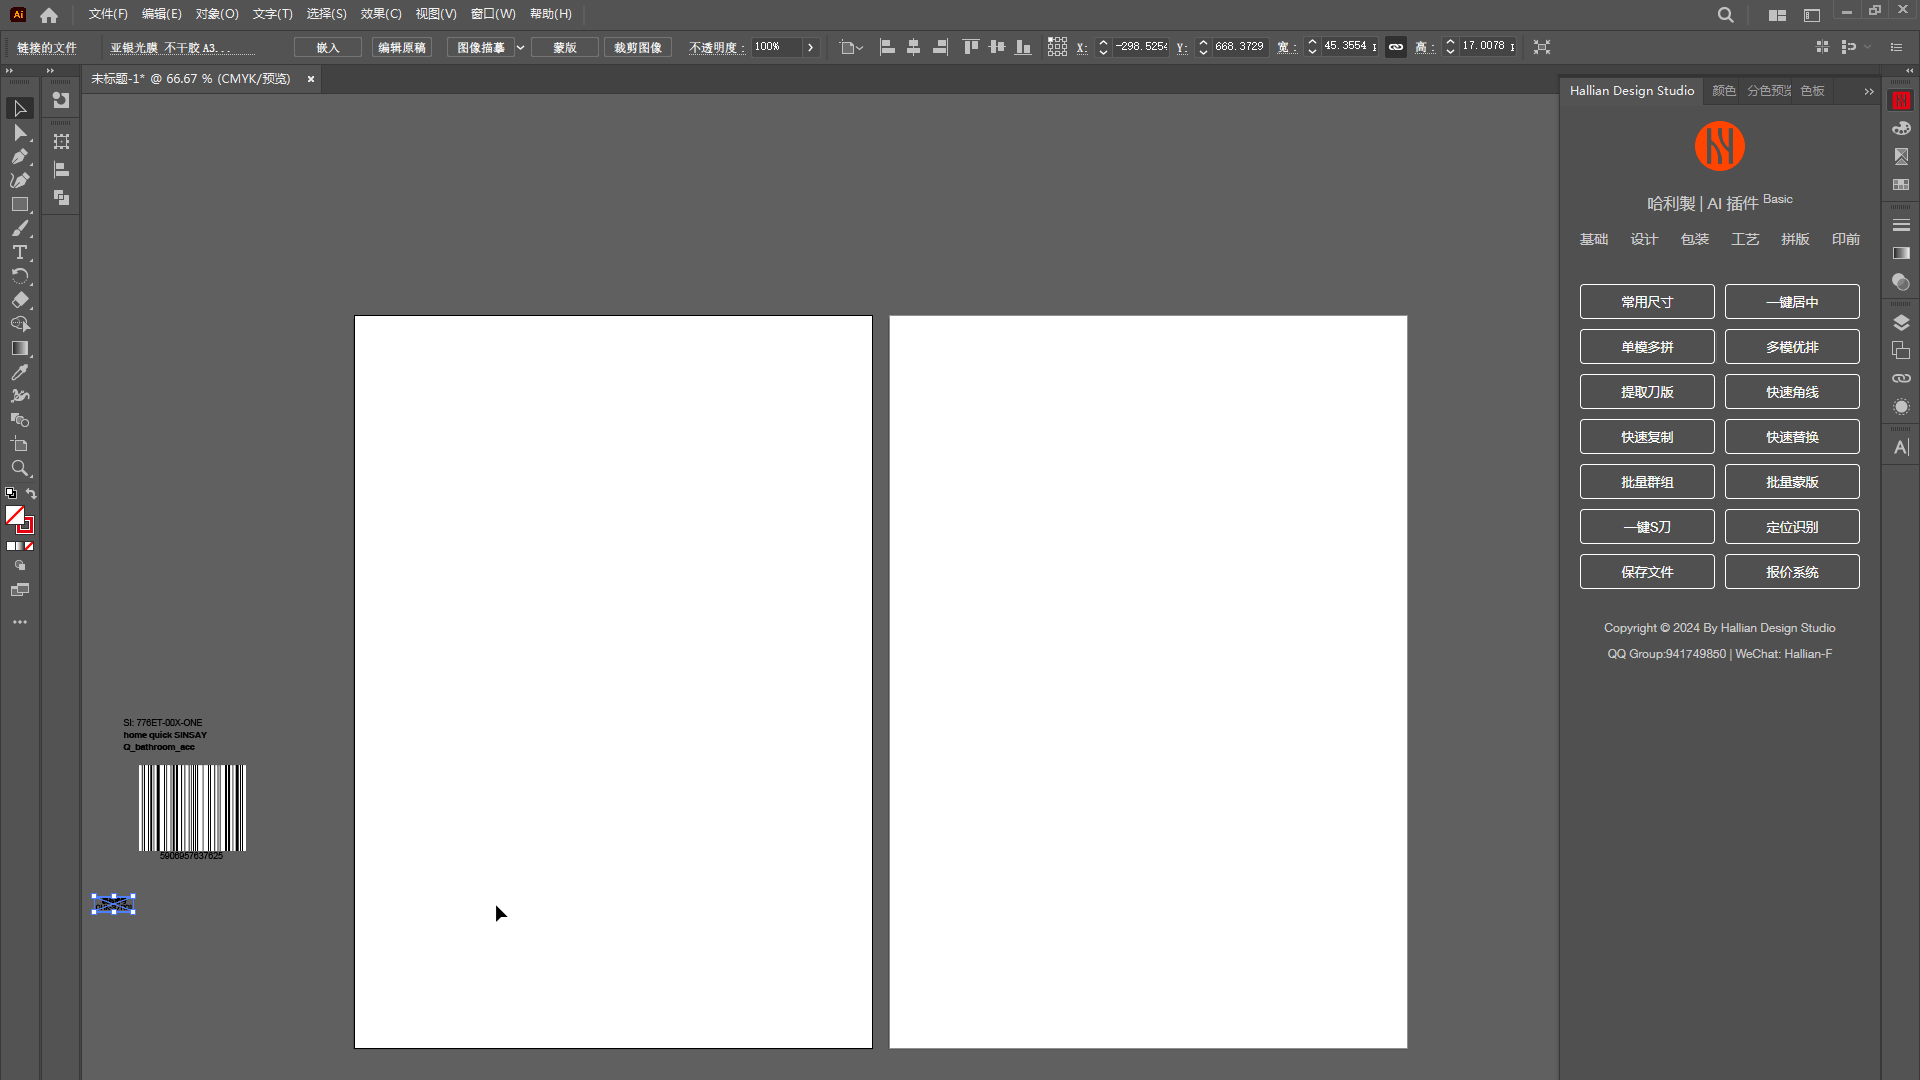This screenshot has width=1920, height=1080.
Task: Select the Type tool
Action: pyautogui.click(x=20, y=252)
